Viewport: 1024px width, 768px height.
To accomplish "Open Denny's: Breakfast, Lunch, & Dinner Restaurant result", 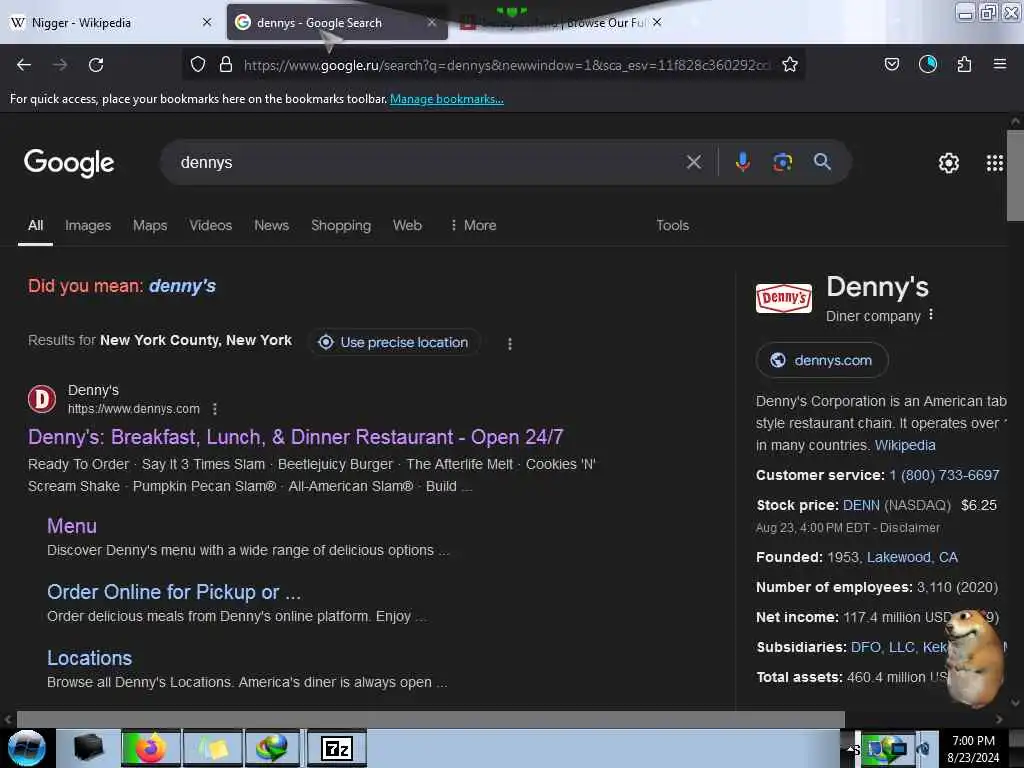I will pyautogui.click(x=296, y=437).
